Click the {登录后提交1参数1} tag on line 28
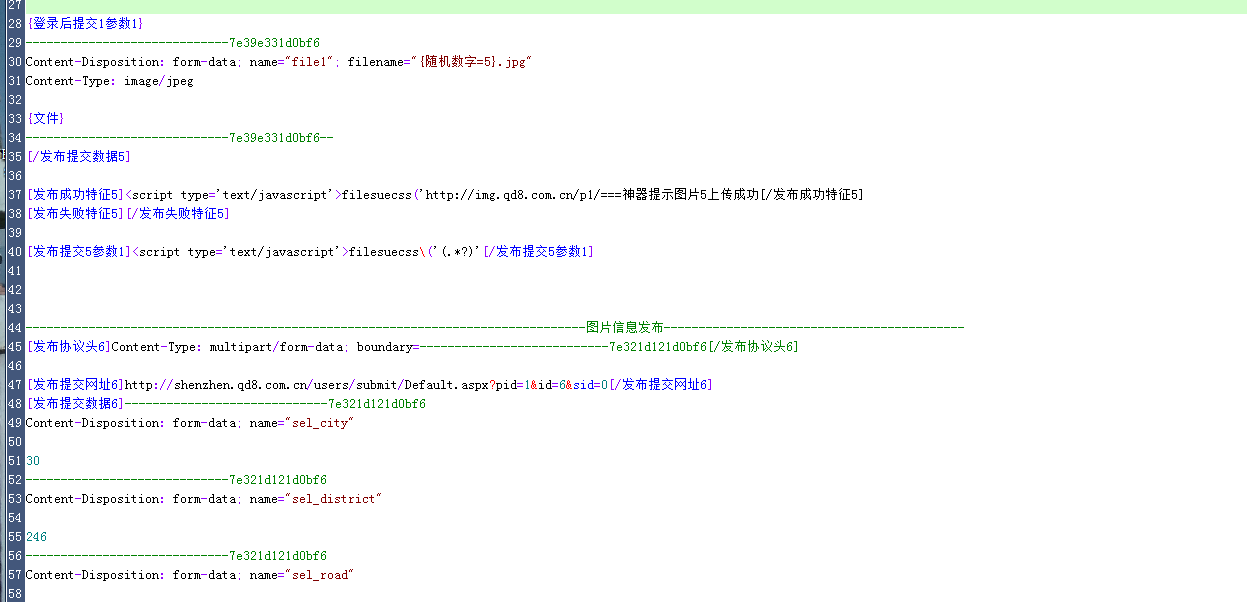Screen dimensions: 1247x602 [85, 22]
